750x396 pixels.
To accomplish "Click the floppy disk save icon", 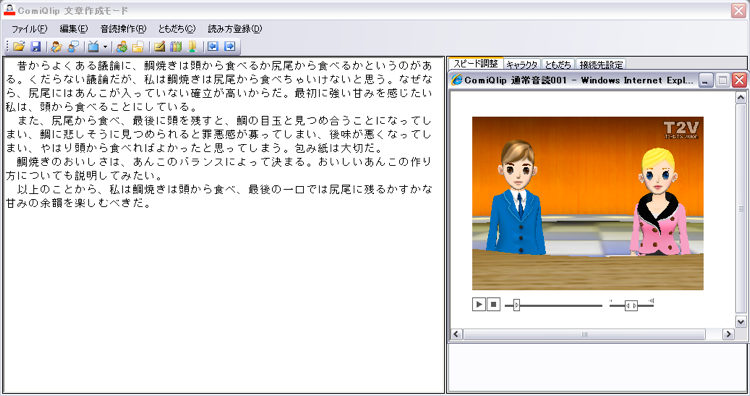I will pyautogui.click(x=36, y=46).
